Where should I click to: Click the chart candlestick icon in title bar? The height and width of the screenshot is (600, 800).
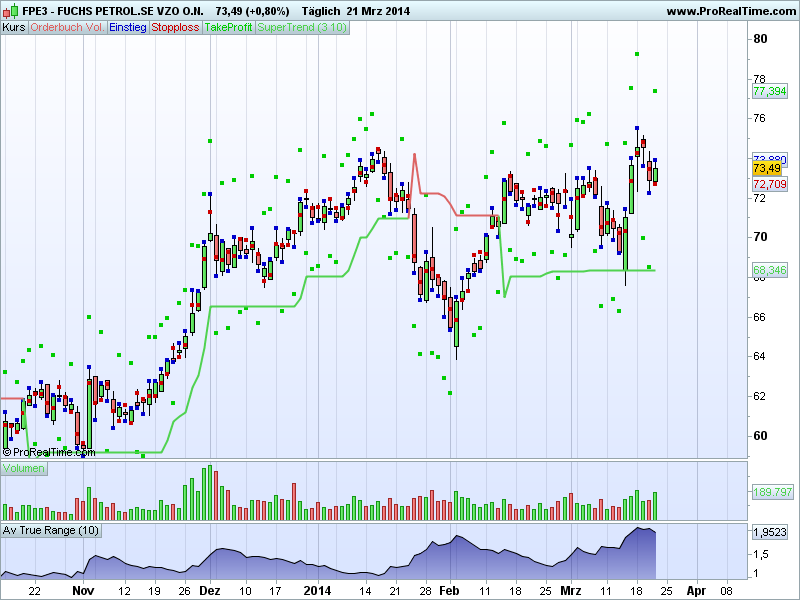click(10, 11)
